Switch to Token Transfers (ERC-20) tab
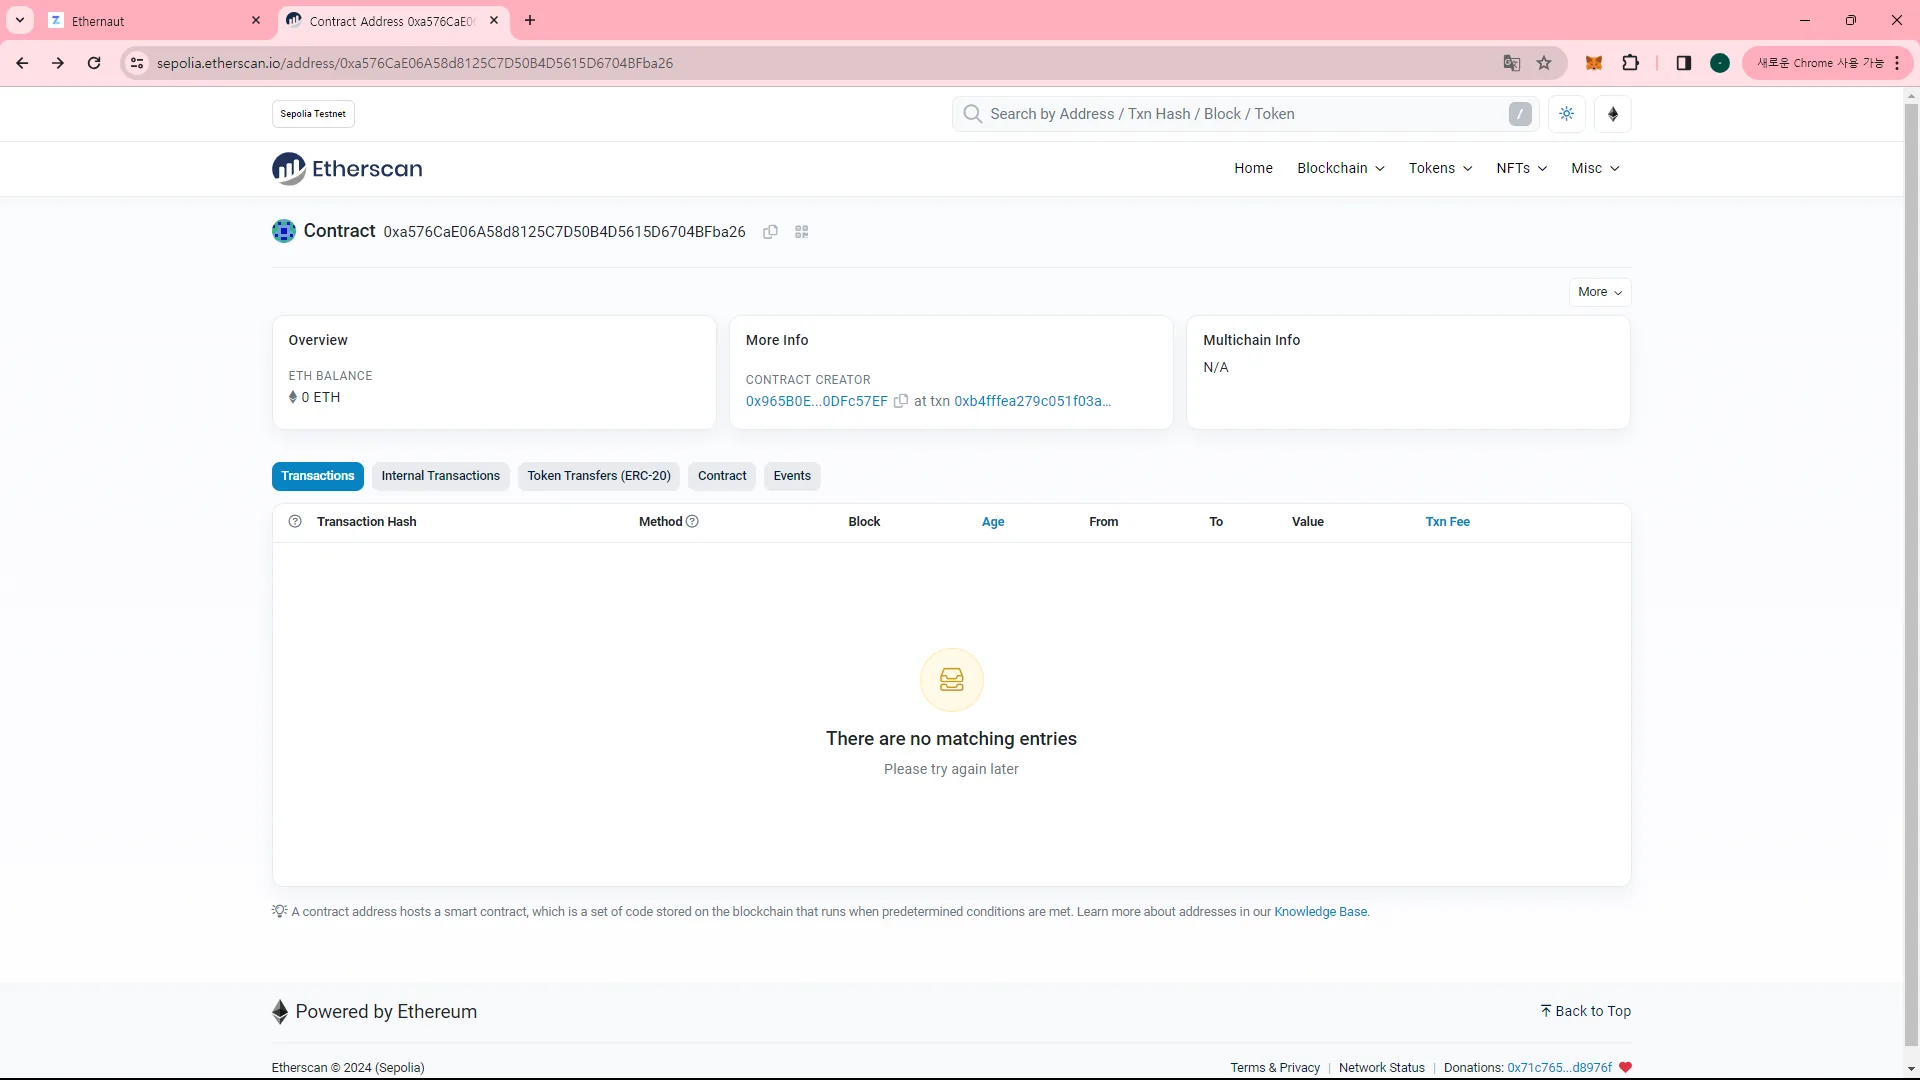 pos(599,476)
